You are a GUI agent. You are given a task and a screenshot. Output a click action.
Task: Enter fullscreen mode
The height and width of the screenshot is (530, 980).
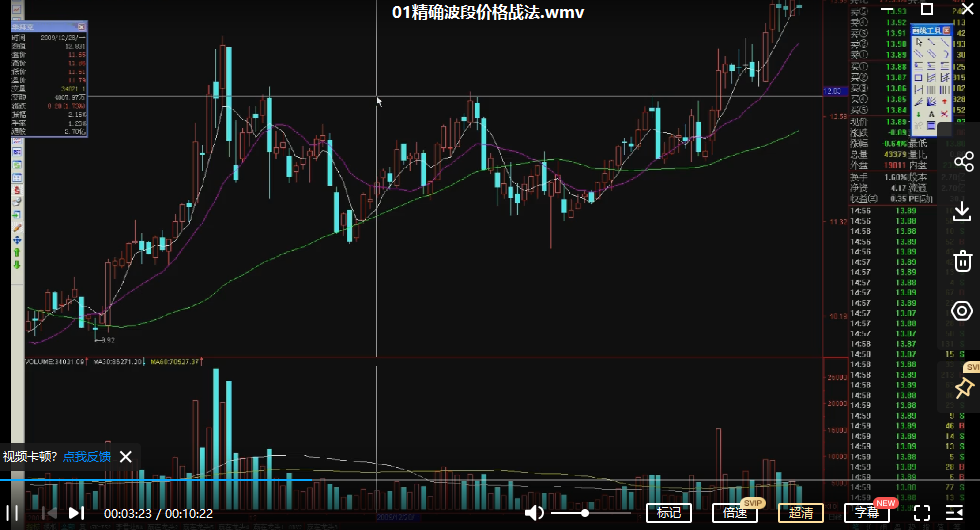coord(922,513)
